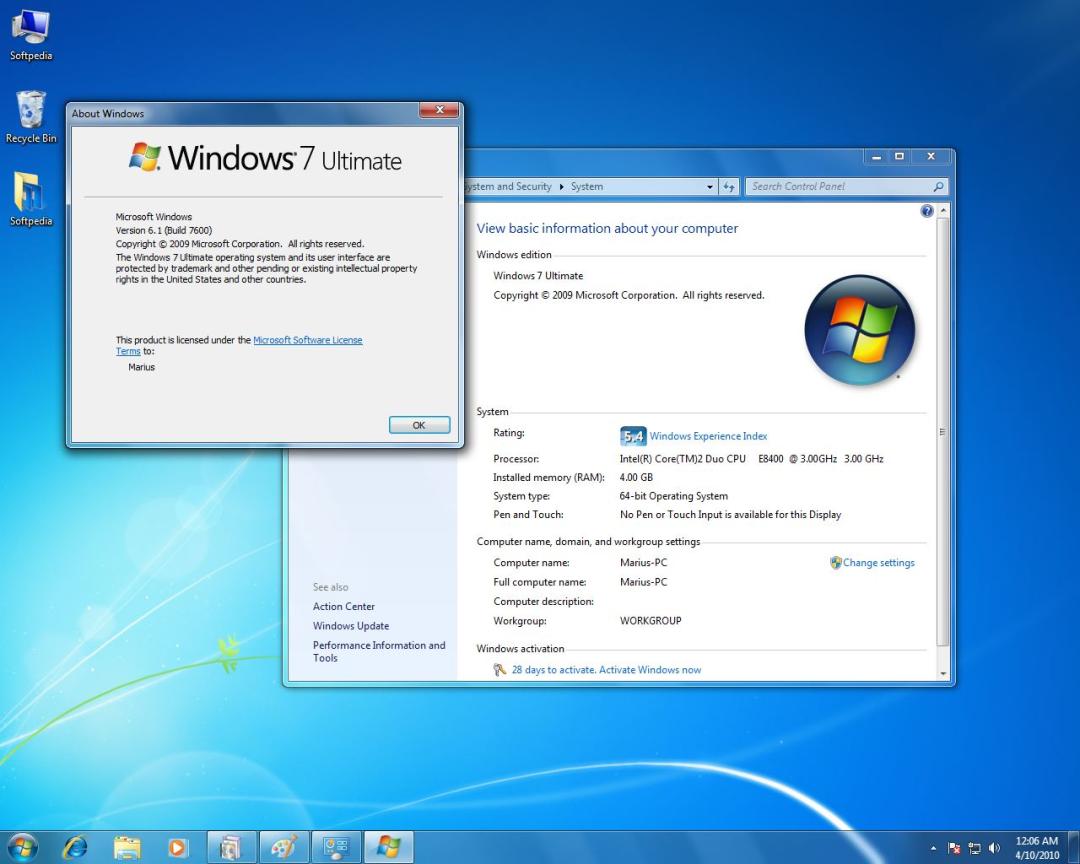Image resolution: width=1080 pixels, height=864 pixels.
Task: Launch Internet Explorer from the taskbar
Action: [75, 847]
